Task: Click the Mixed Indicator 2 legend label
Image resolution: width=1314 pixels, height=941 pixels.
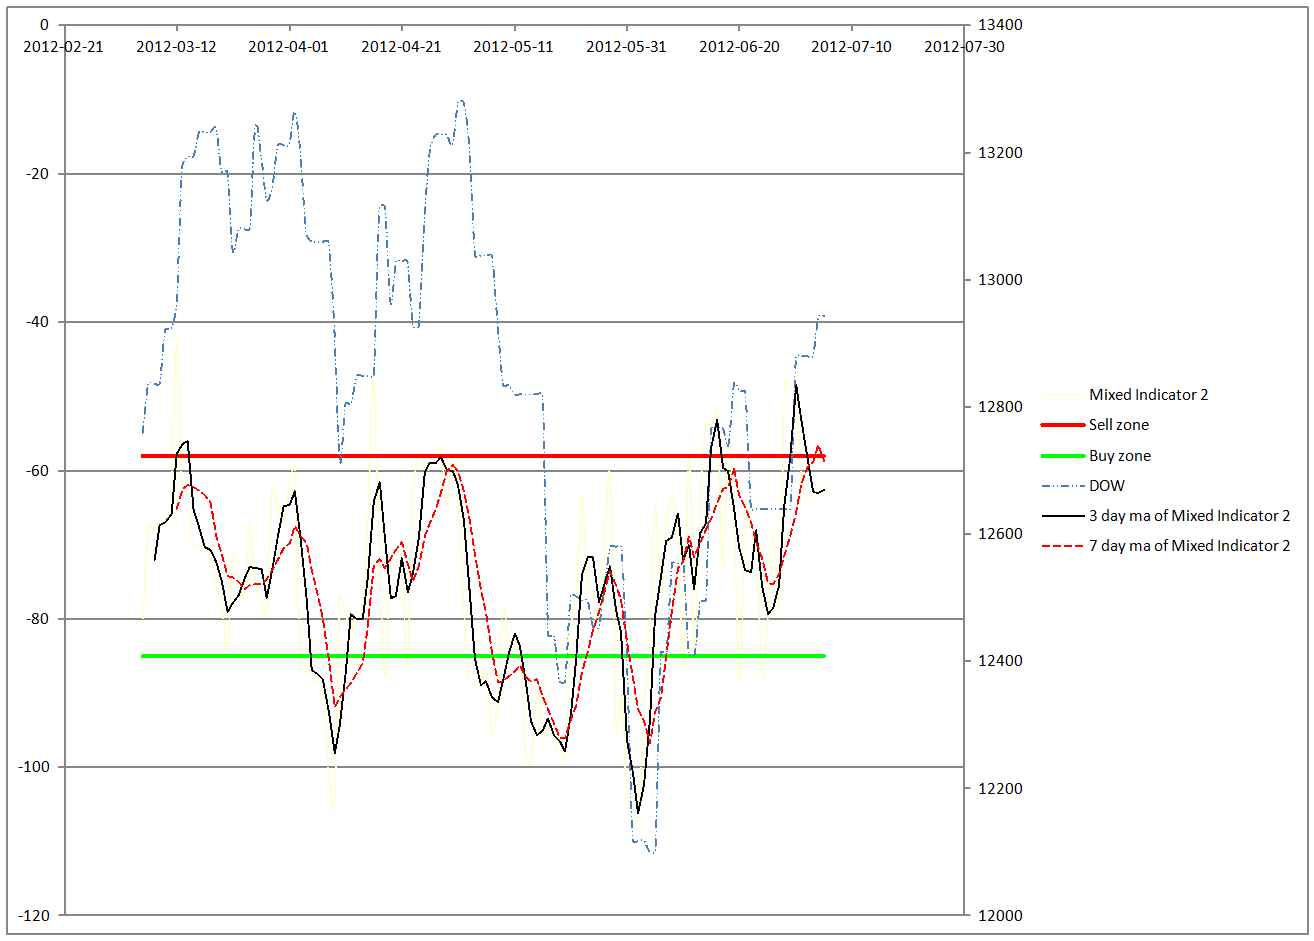Action: point(1148,395)
